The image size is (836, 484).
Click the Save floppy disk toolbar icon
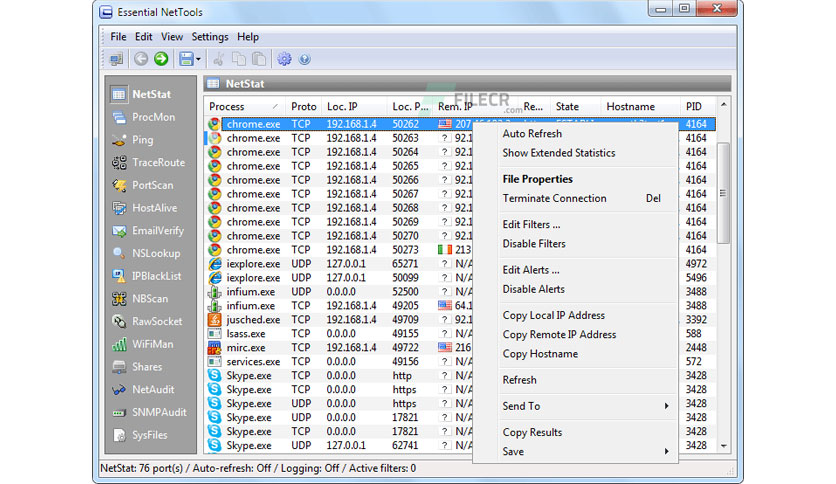click(186, 59)
